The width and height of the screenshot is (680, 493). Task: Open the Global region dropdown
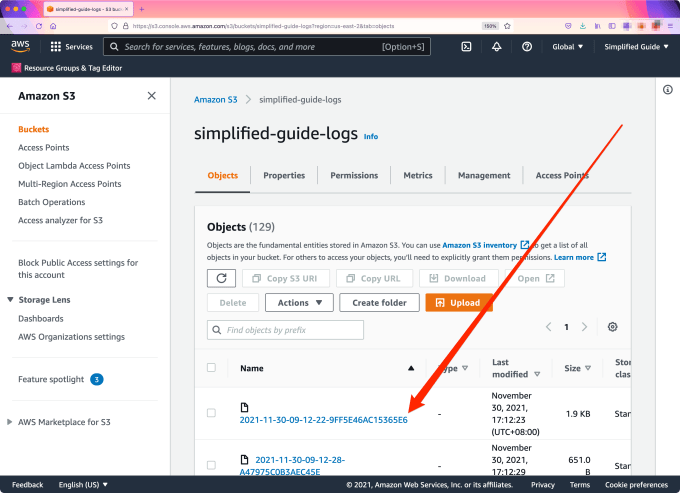click(567, 47)
